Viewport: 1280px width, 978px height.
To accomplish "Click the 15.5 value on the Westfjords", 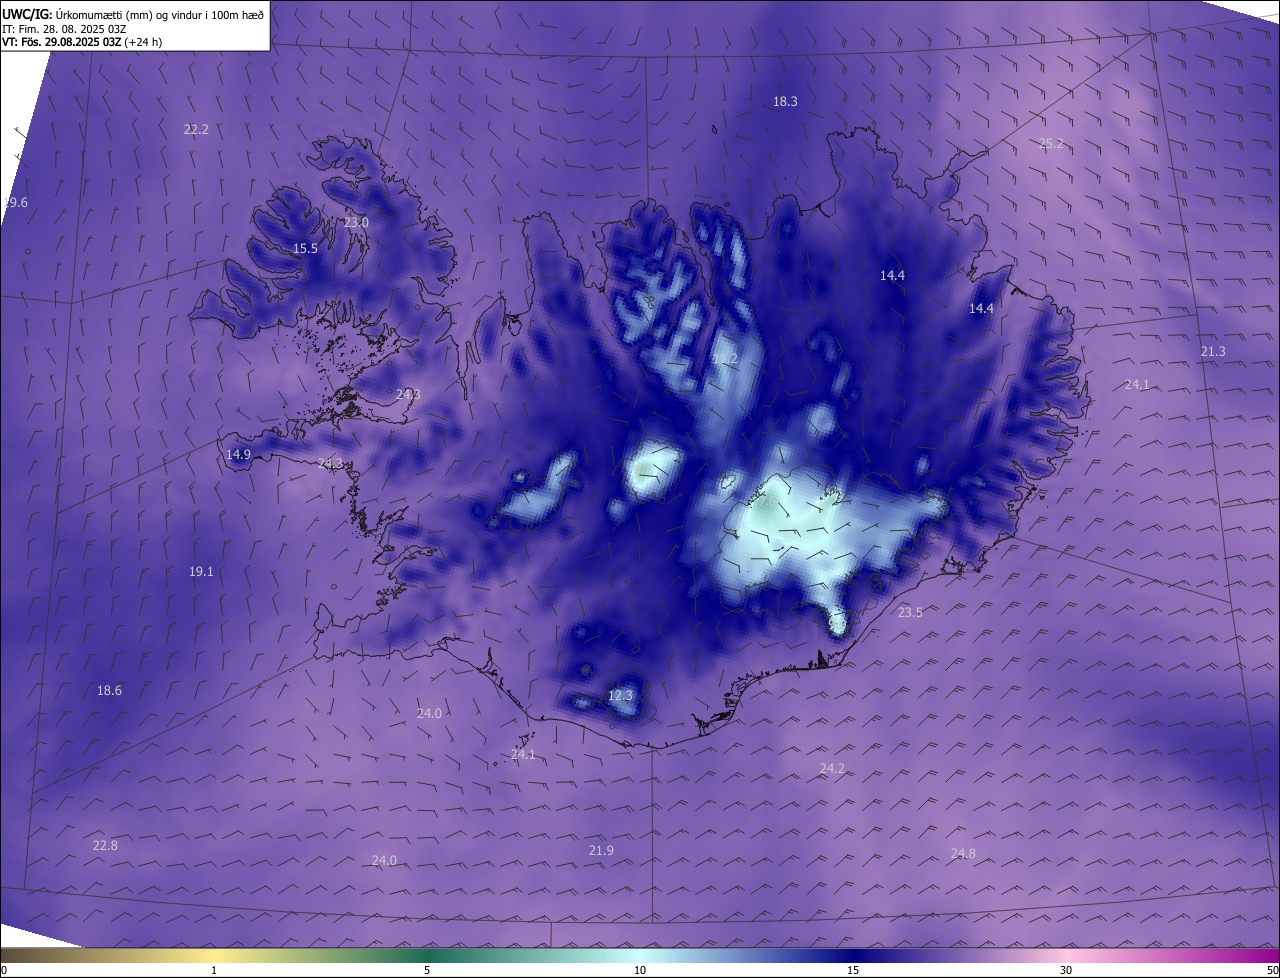I will coord(305,248).
